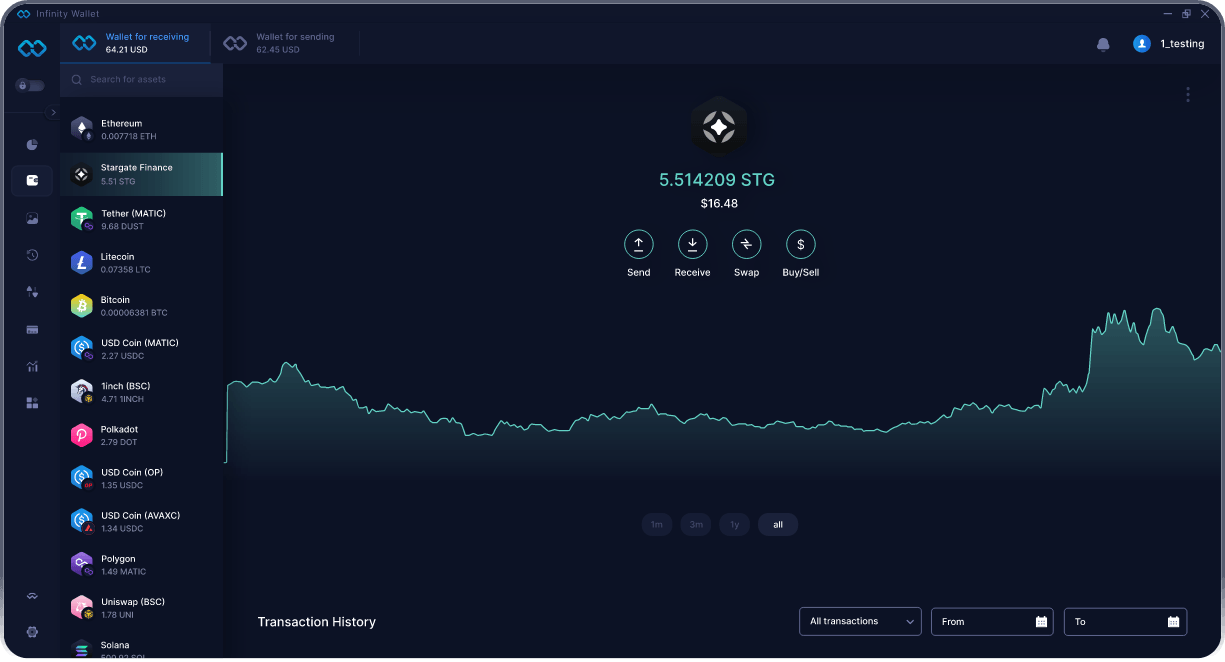1225x662 pixels.
Task: Open settings gear at sidebar bottom
Action: click(32, 632)
